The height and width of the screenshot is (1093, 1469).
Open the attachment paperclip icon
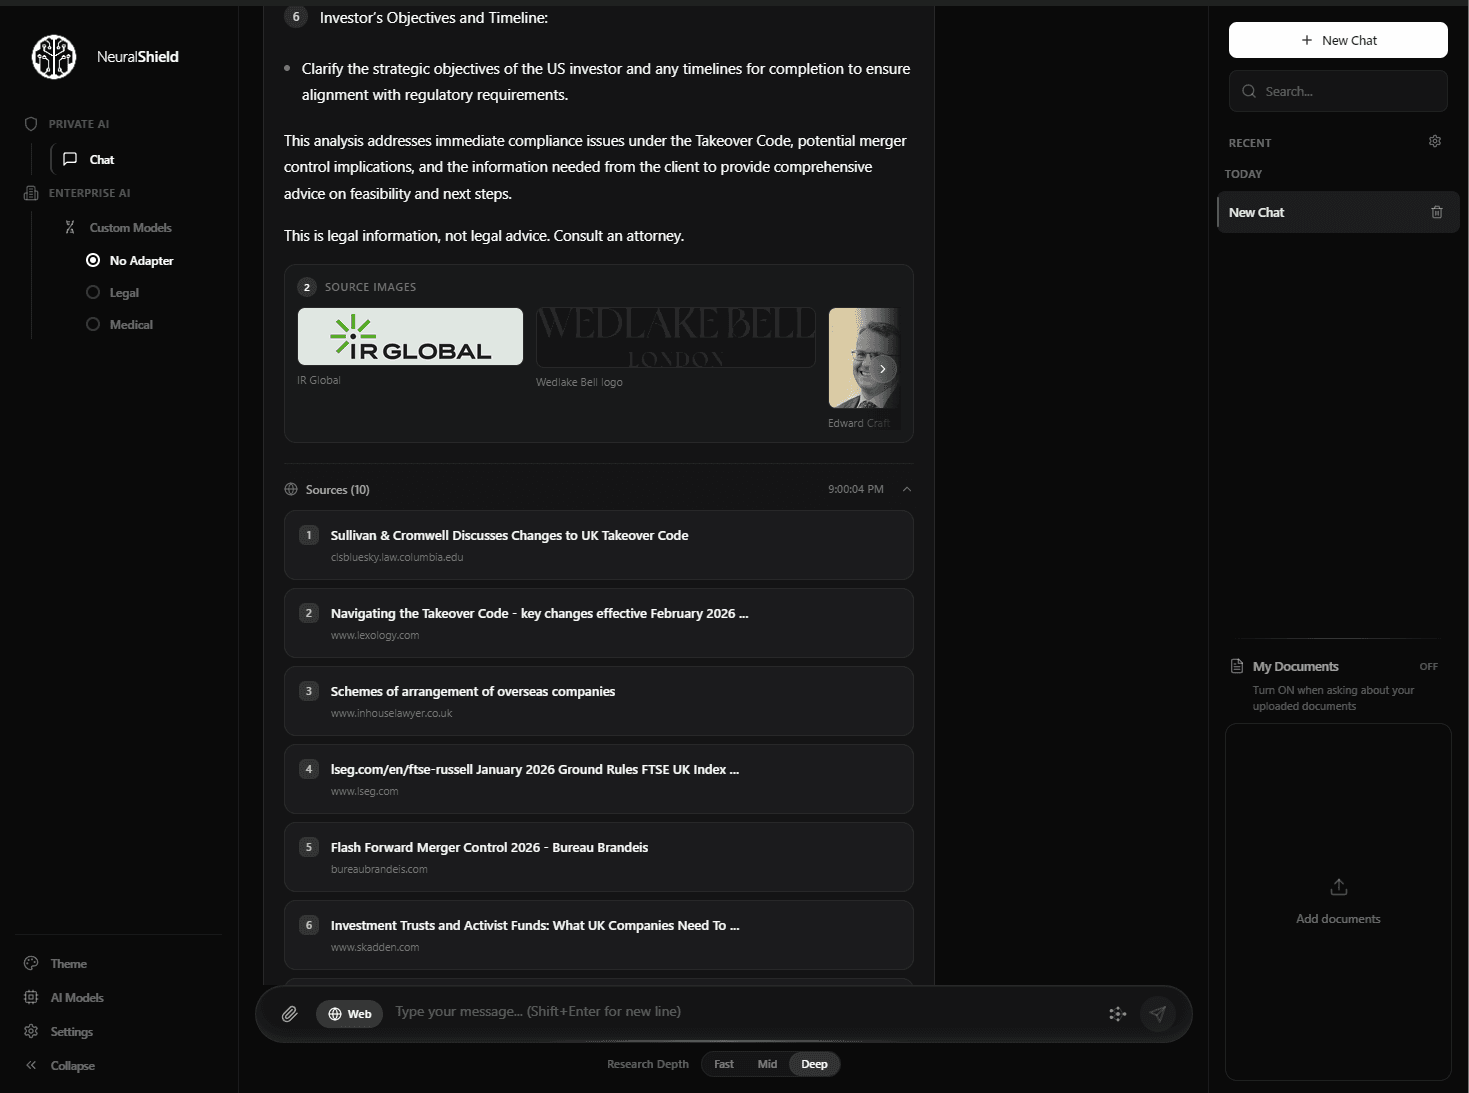click(x=290, y=1013)
